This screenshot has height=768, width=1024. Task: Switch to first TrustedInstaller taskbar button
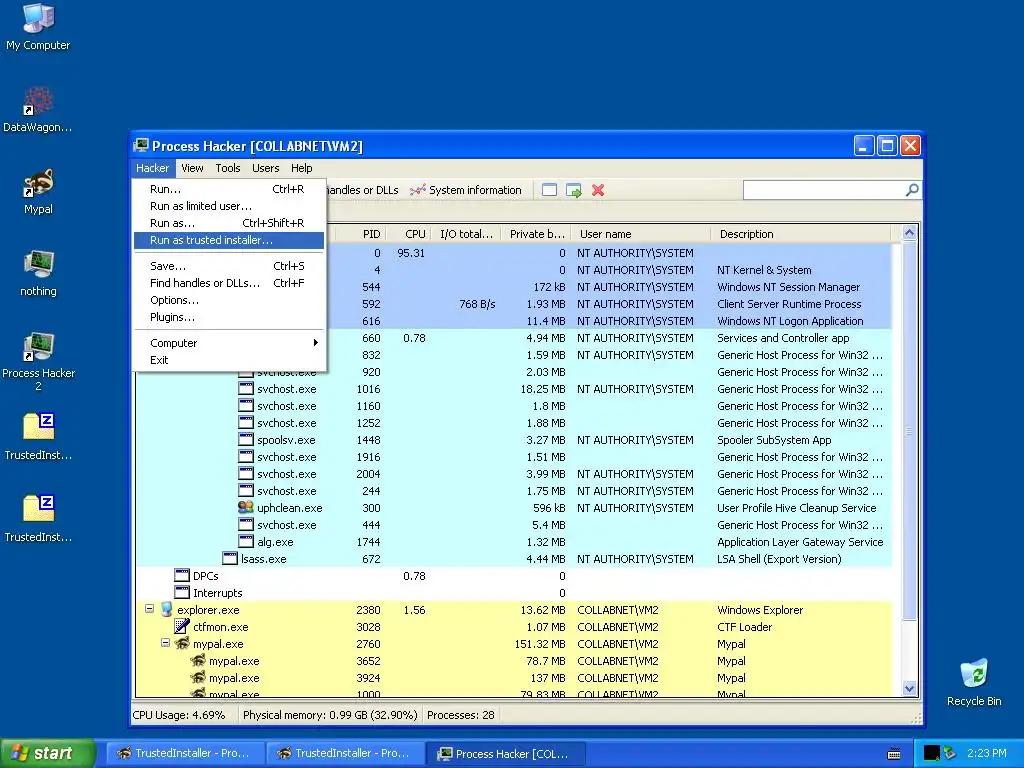[x=185, y=753]
